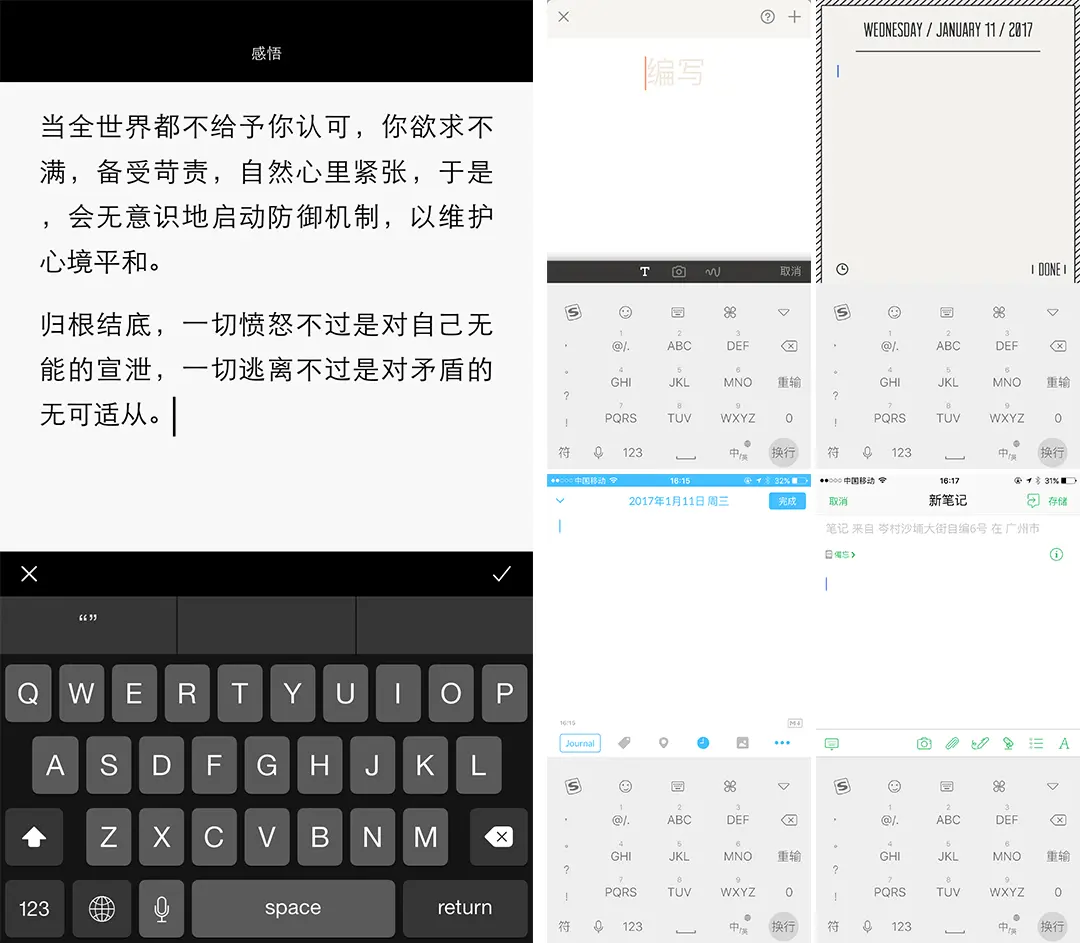The width and height of the screenshot is (1080, 943).
Task: Toggle the small MD markdown indicator
Action: click(x=795, y=722)
